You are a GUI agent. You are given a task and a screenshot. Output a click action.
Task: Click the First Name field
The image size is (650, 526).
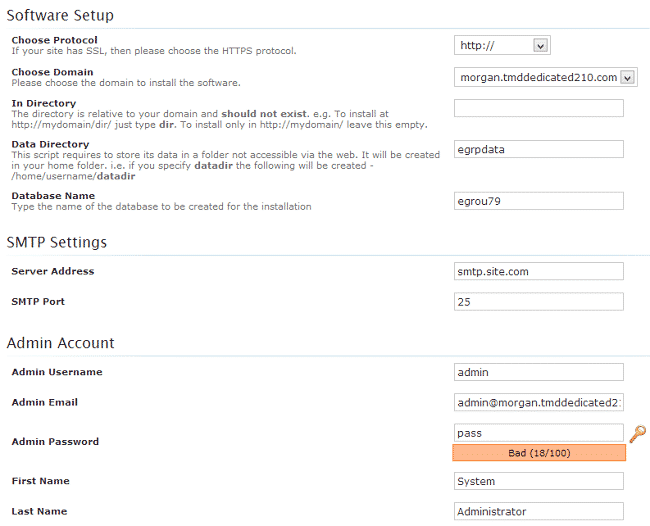pos(538,481)
